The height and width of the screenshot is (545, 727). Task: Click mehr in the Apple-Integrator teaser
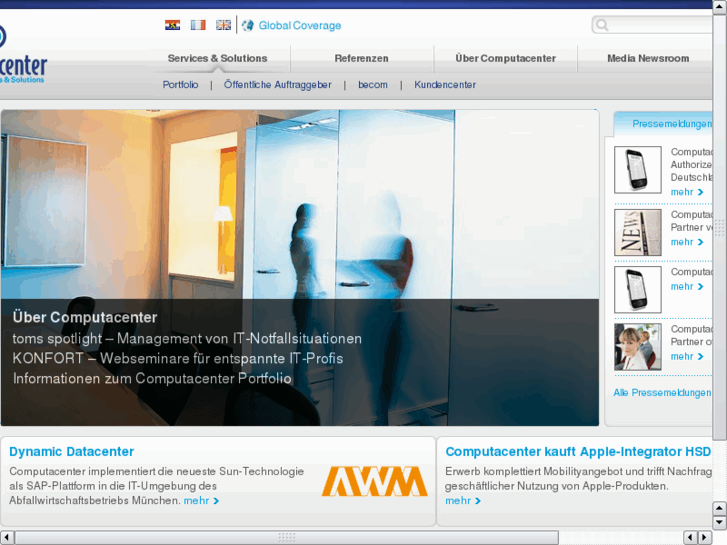pyautogui.click(x=463, y=501)
